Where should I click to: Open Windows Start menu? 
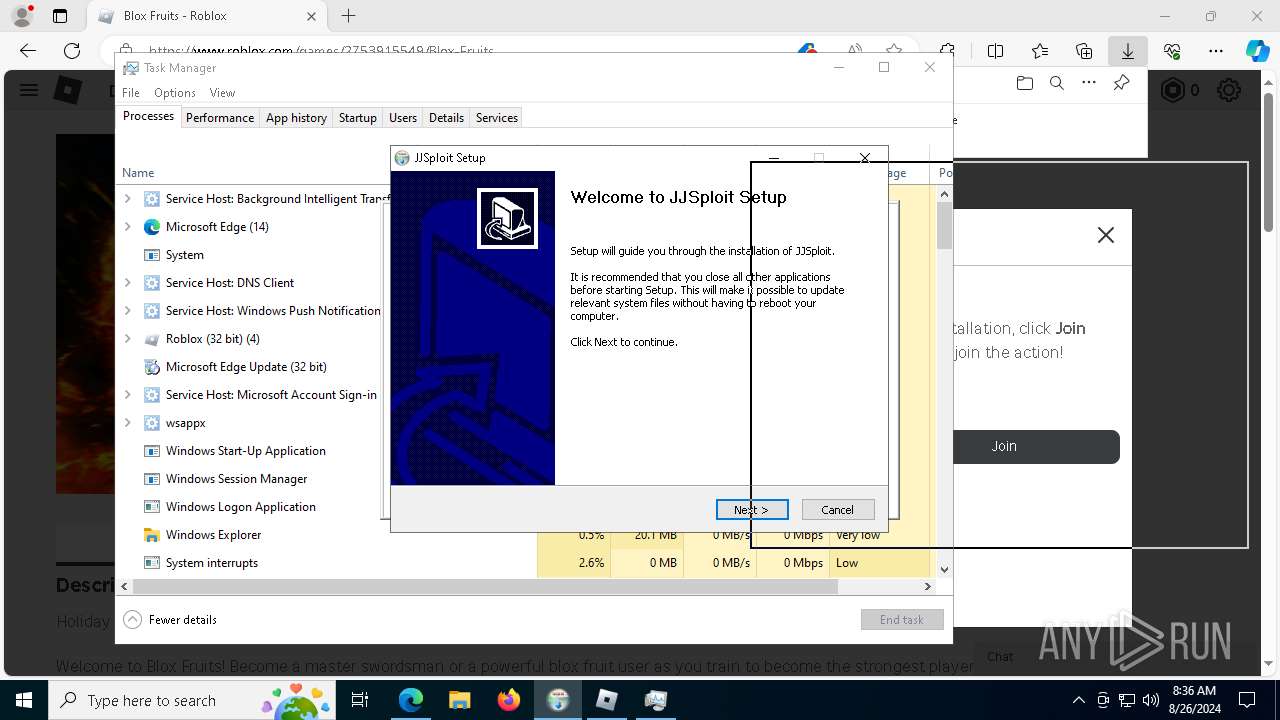coord(23,700)
